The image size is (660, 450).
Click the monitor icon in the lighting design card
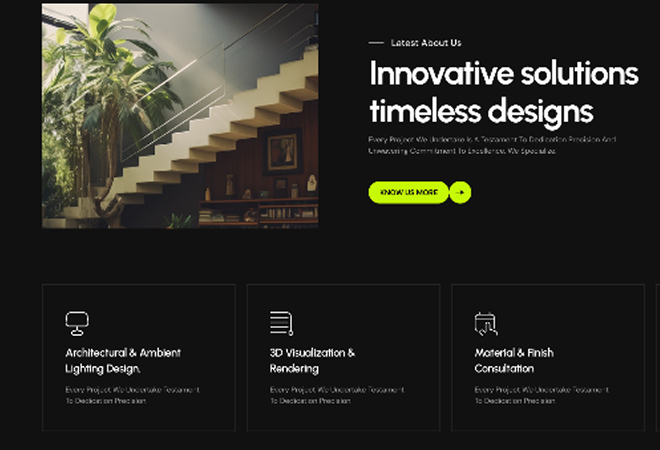tap(77, 323)
